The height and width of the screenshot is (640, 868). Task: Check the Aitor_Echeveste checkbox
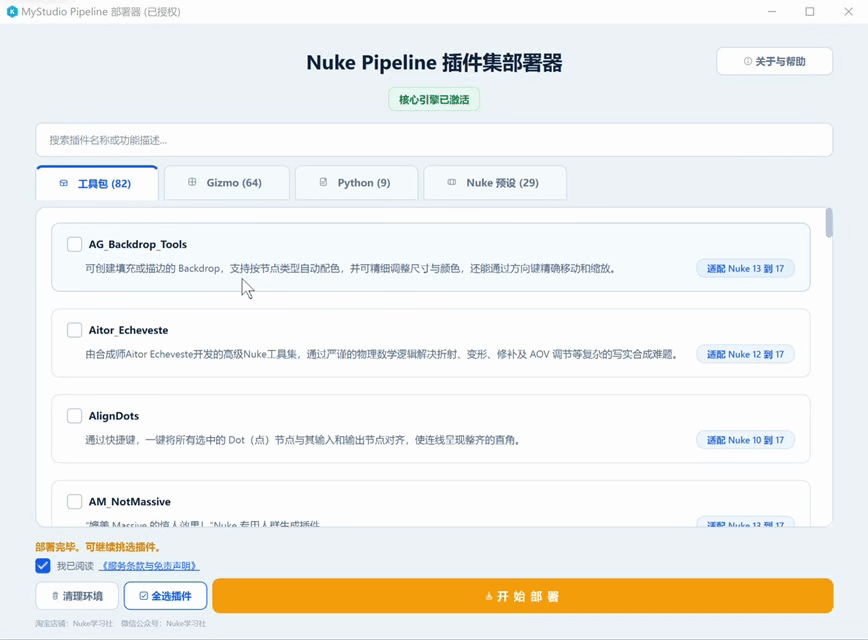click(74, 330)
